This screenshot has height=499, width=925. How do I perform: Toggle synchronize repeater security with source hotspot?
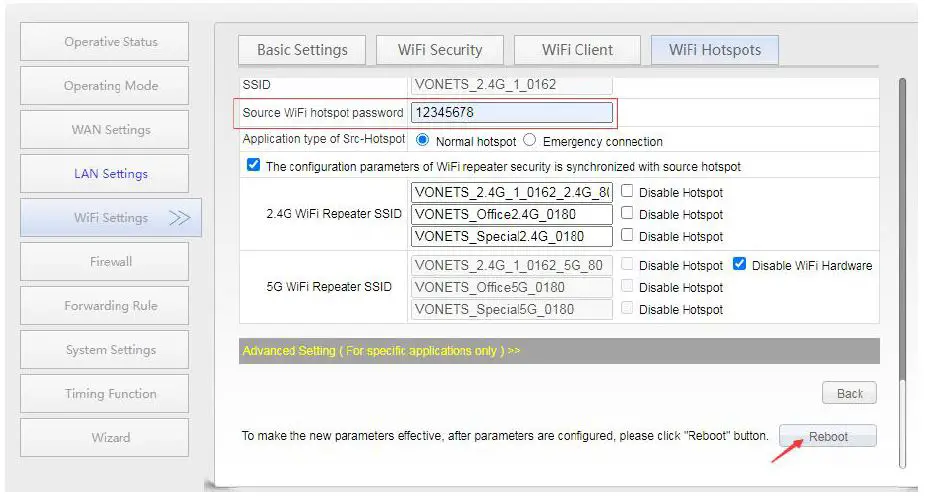(x=253, y=166)
